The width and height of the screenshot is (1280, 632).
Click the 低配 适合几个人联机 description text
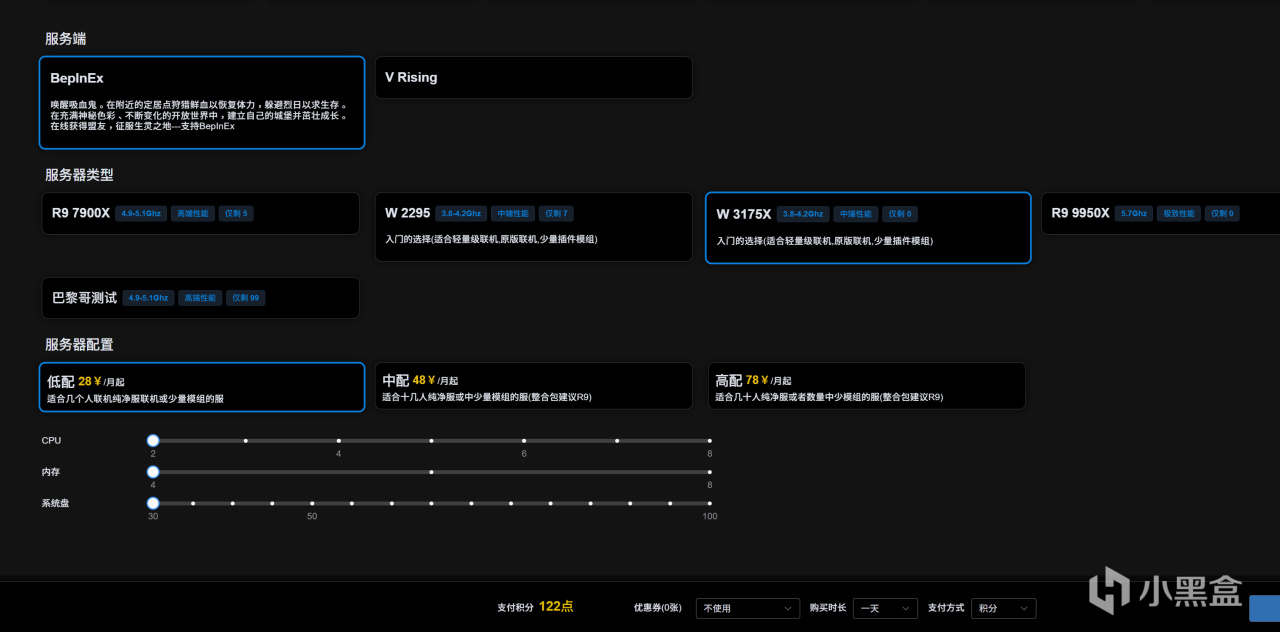coord(135,399)
